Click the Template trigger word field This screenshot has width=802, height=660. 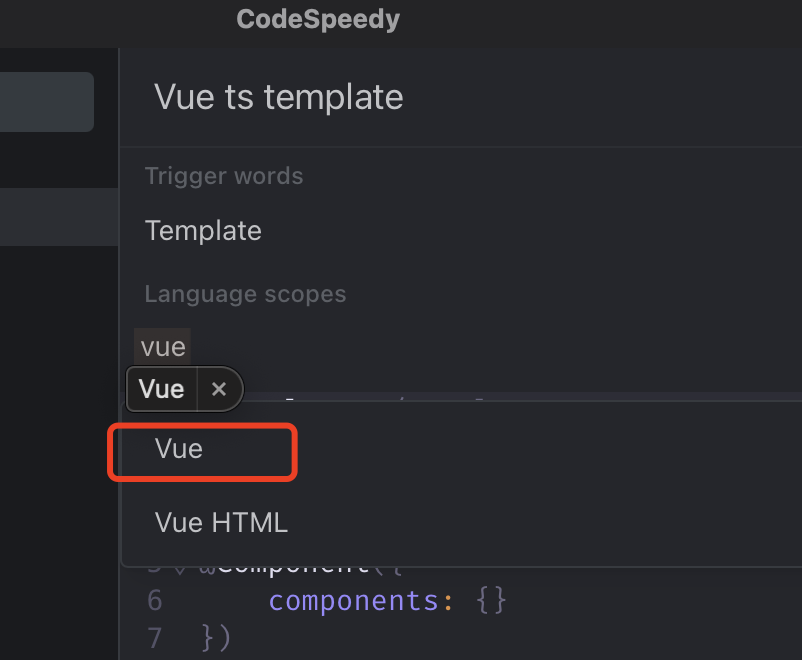tap(203, 230)
